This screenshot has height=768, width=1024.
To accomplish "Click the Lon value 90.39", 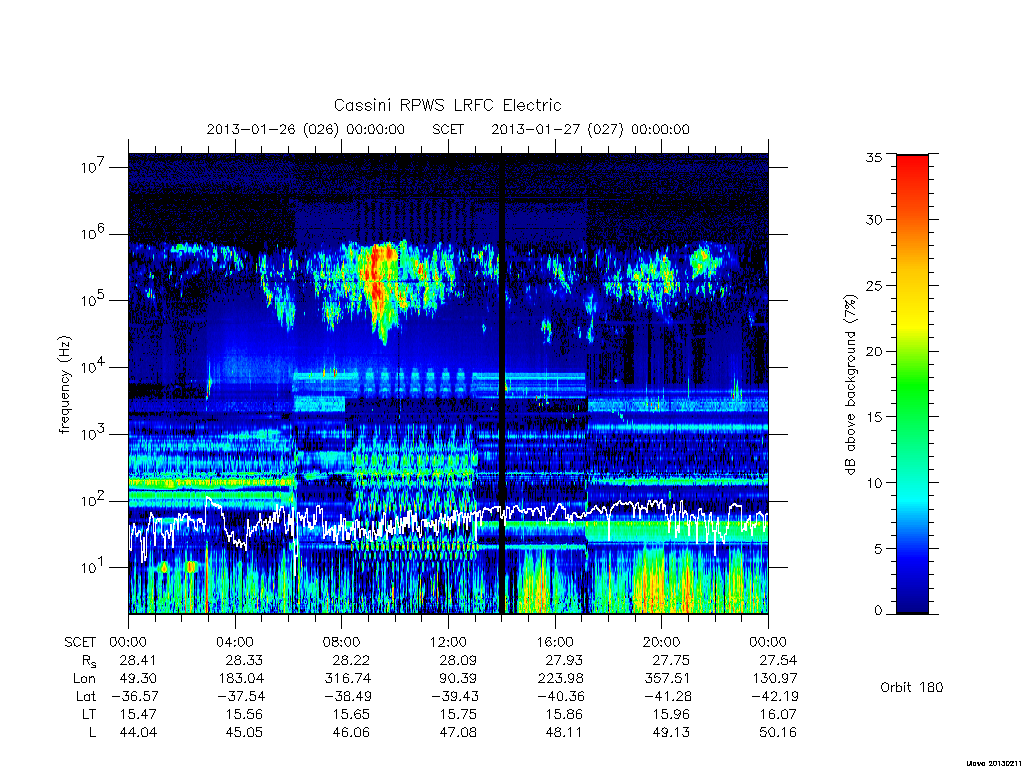I will pos(457,679).
